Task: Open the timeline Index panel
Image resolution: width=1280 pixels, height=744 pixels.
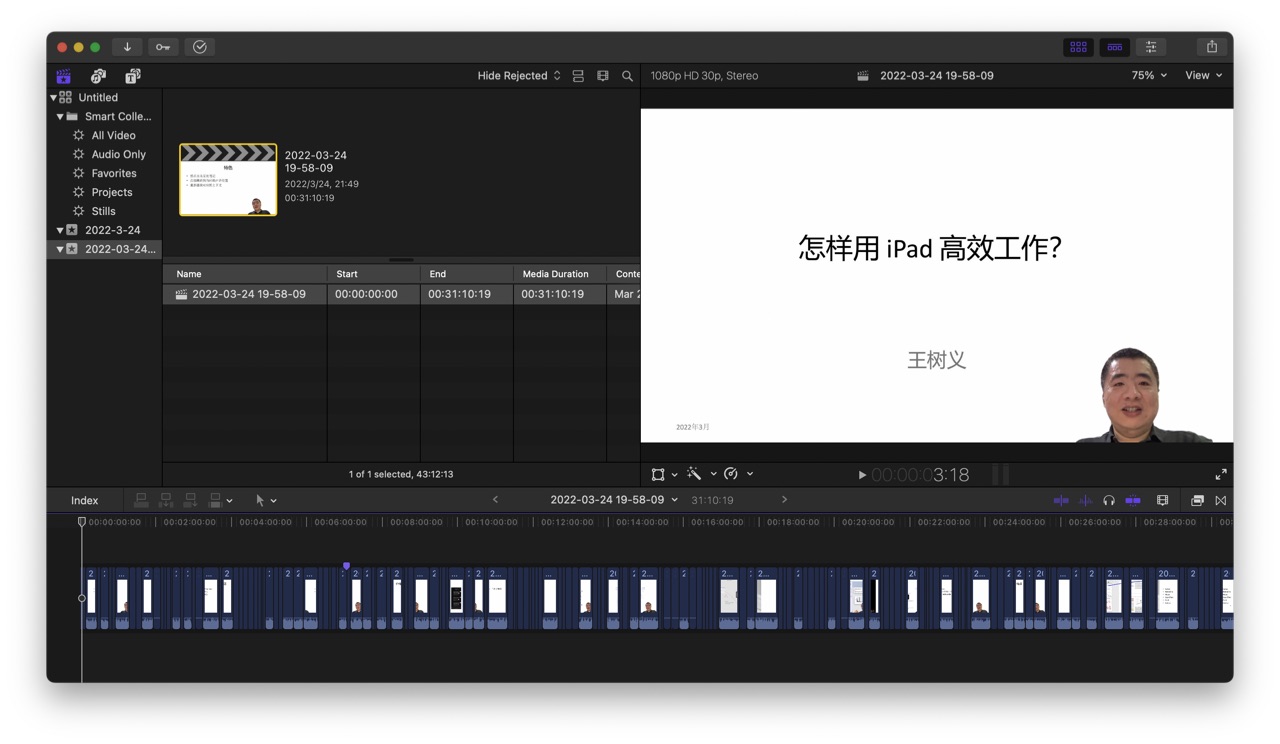Action: (84, 500)
